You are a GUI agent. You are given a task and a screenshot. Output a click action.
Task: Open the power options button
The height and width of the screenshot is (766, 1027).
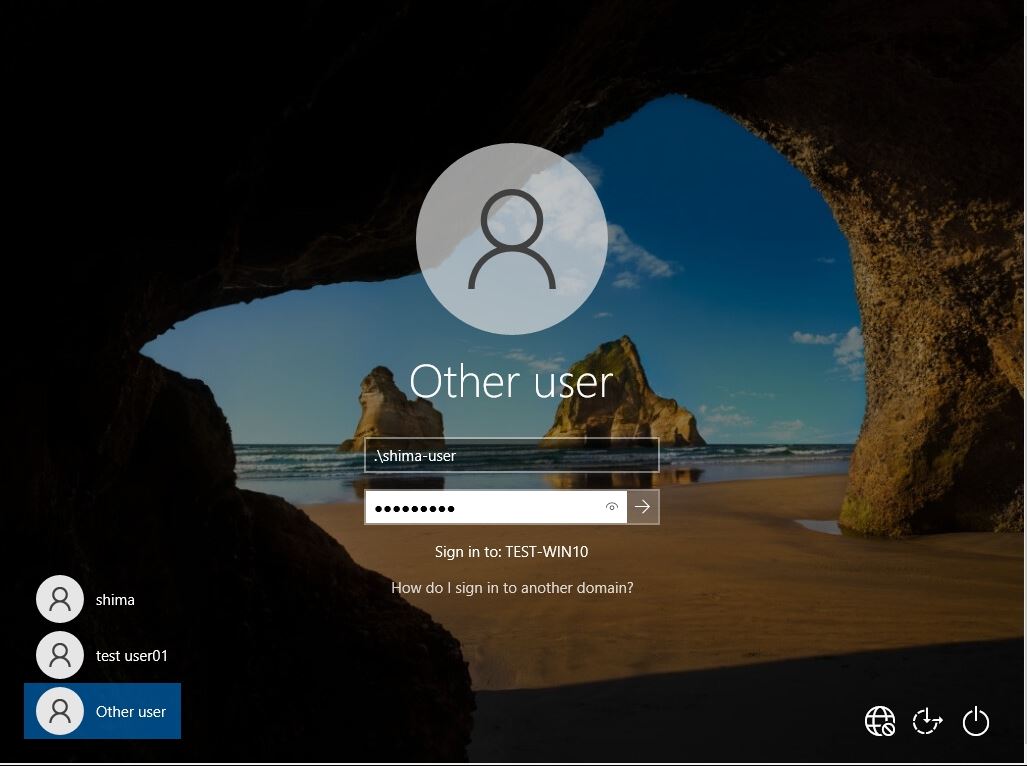(x=975, y=721)
